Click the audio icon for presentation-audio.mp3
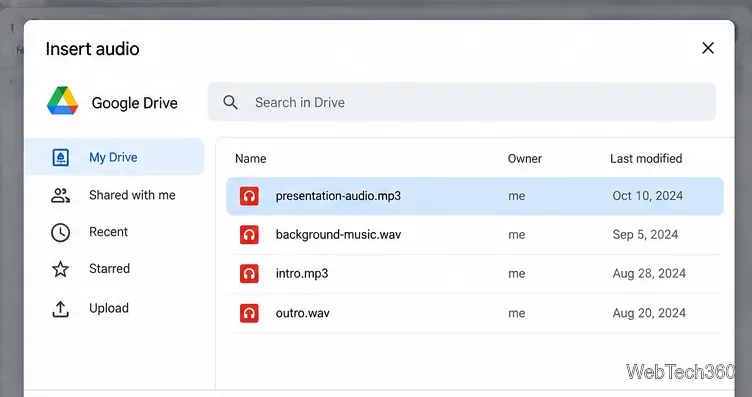 [x=249, y=196]
